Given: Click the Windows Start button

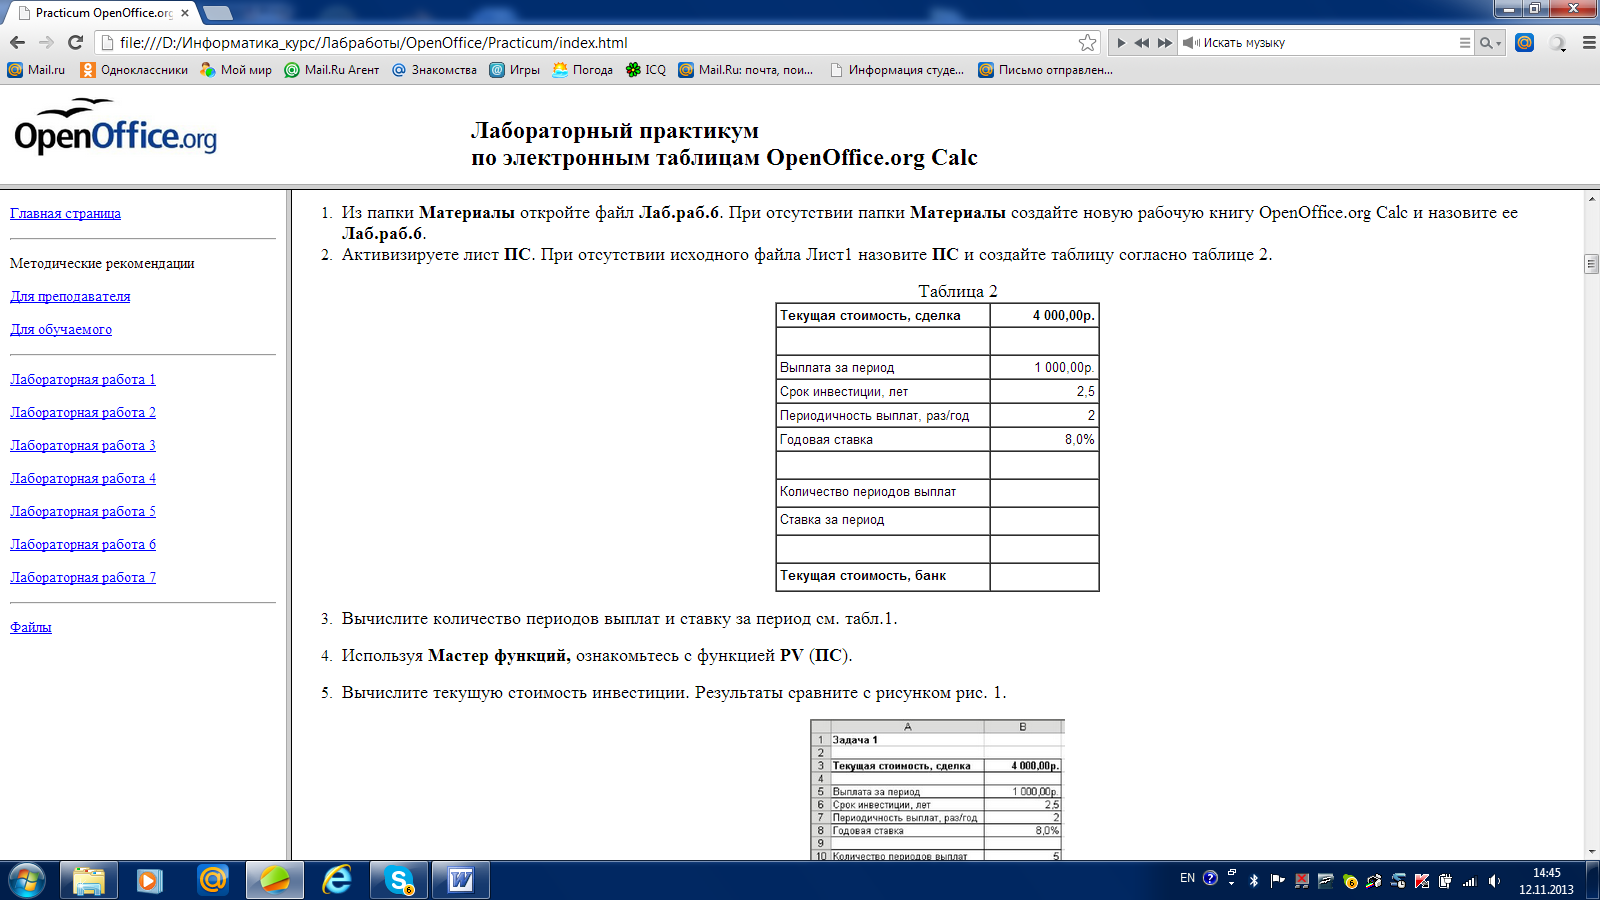Looking at the screenshot, I should pyautogui.click(x=26, y=880).
